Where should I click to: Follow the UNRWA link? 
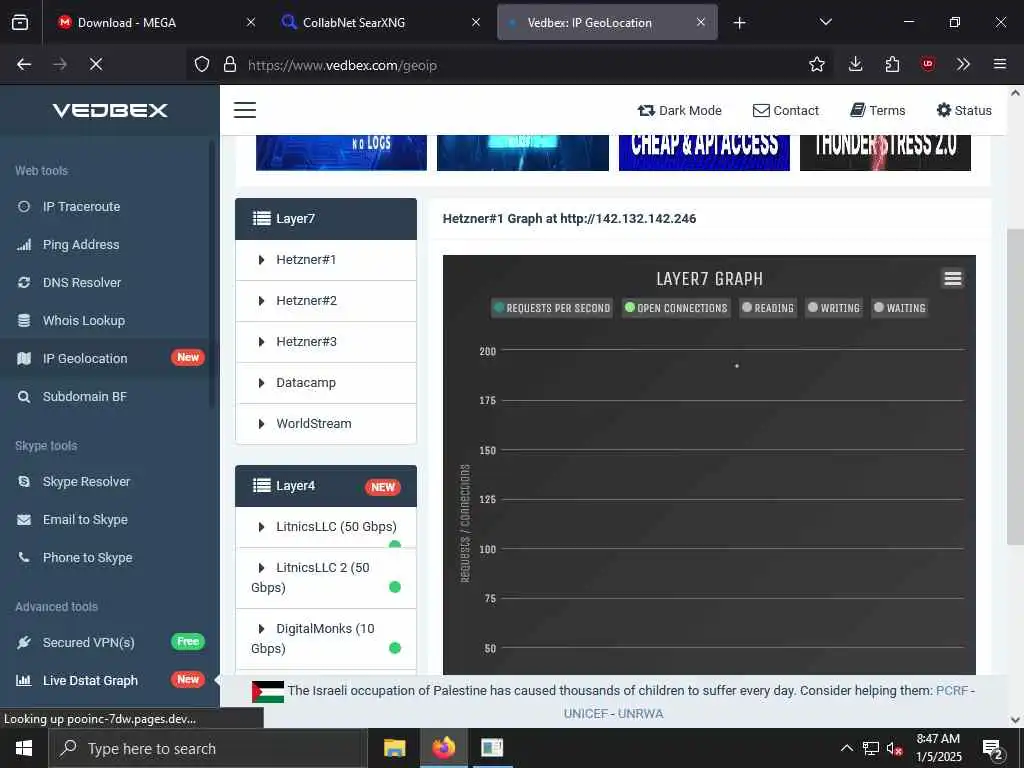click(x=641, y=714)
